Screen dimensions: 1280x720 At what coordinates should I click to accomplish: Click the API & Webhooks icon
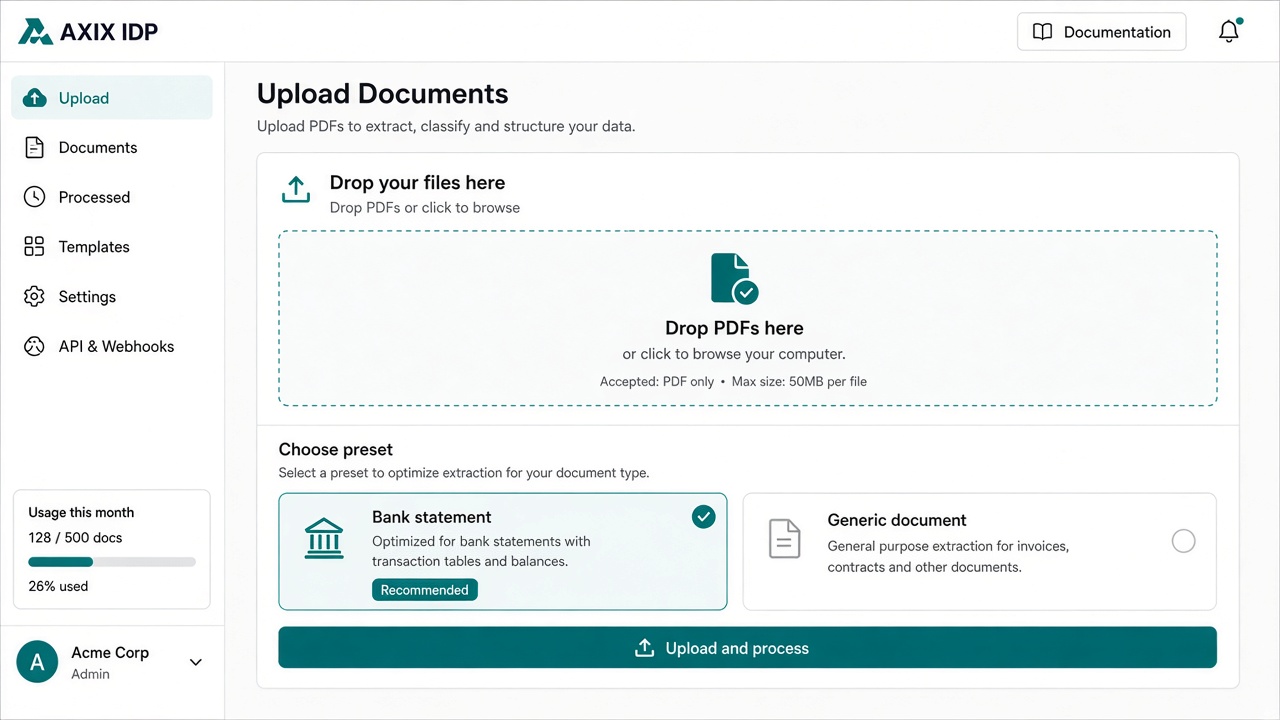tap(34, 347)
